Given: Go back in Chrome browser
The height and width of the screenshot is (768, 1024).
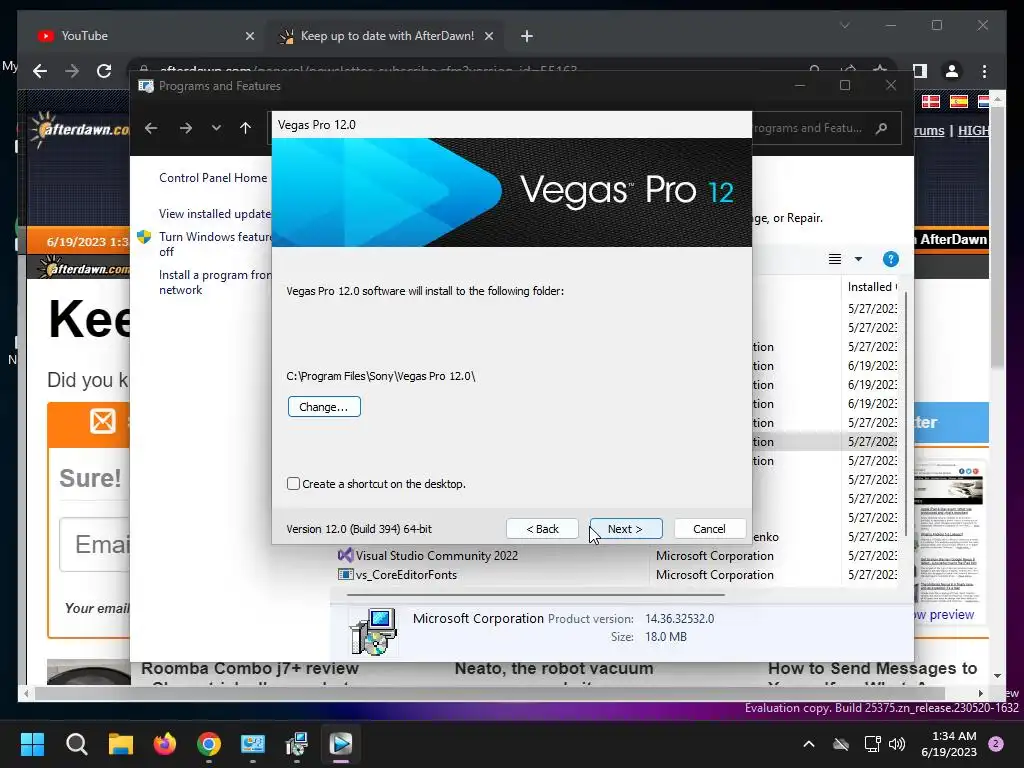Looking at the screenshot, I should click(x=40, y=71).
